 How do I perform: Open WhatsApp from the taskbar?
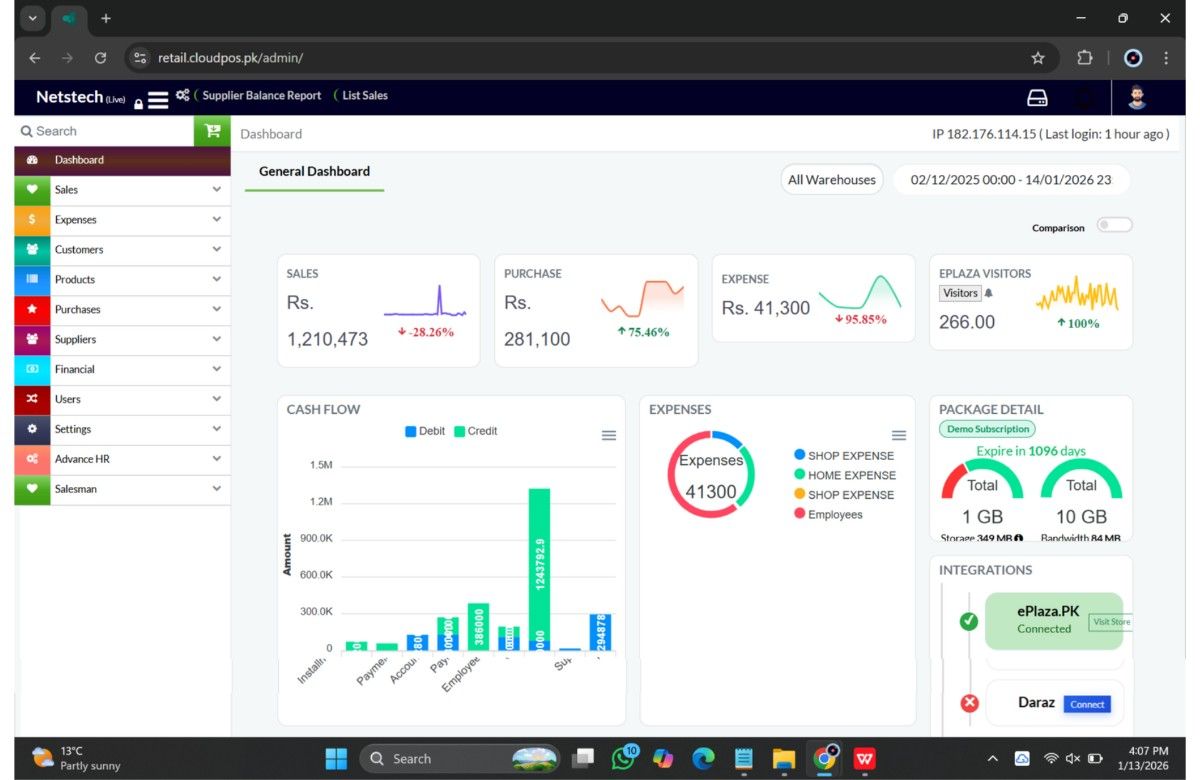(x=624, y=758)
